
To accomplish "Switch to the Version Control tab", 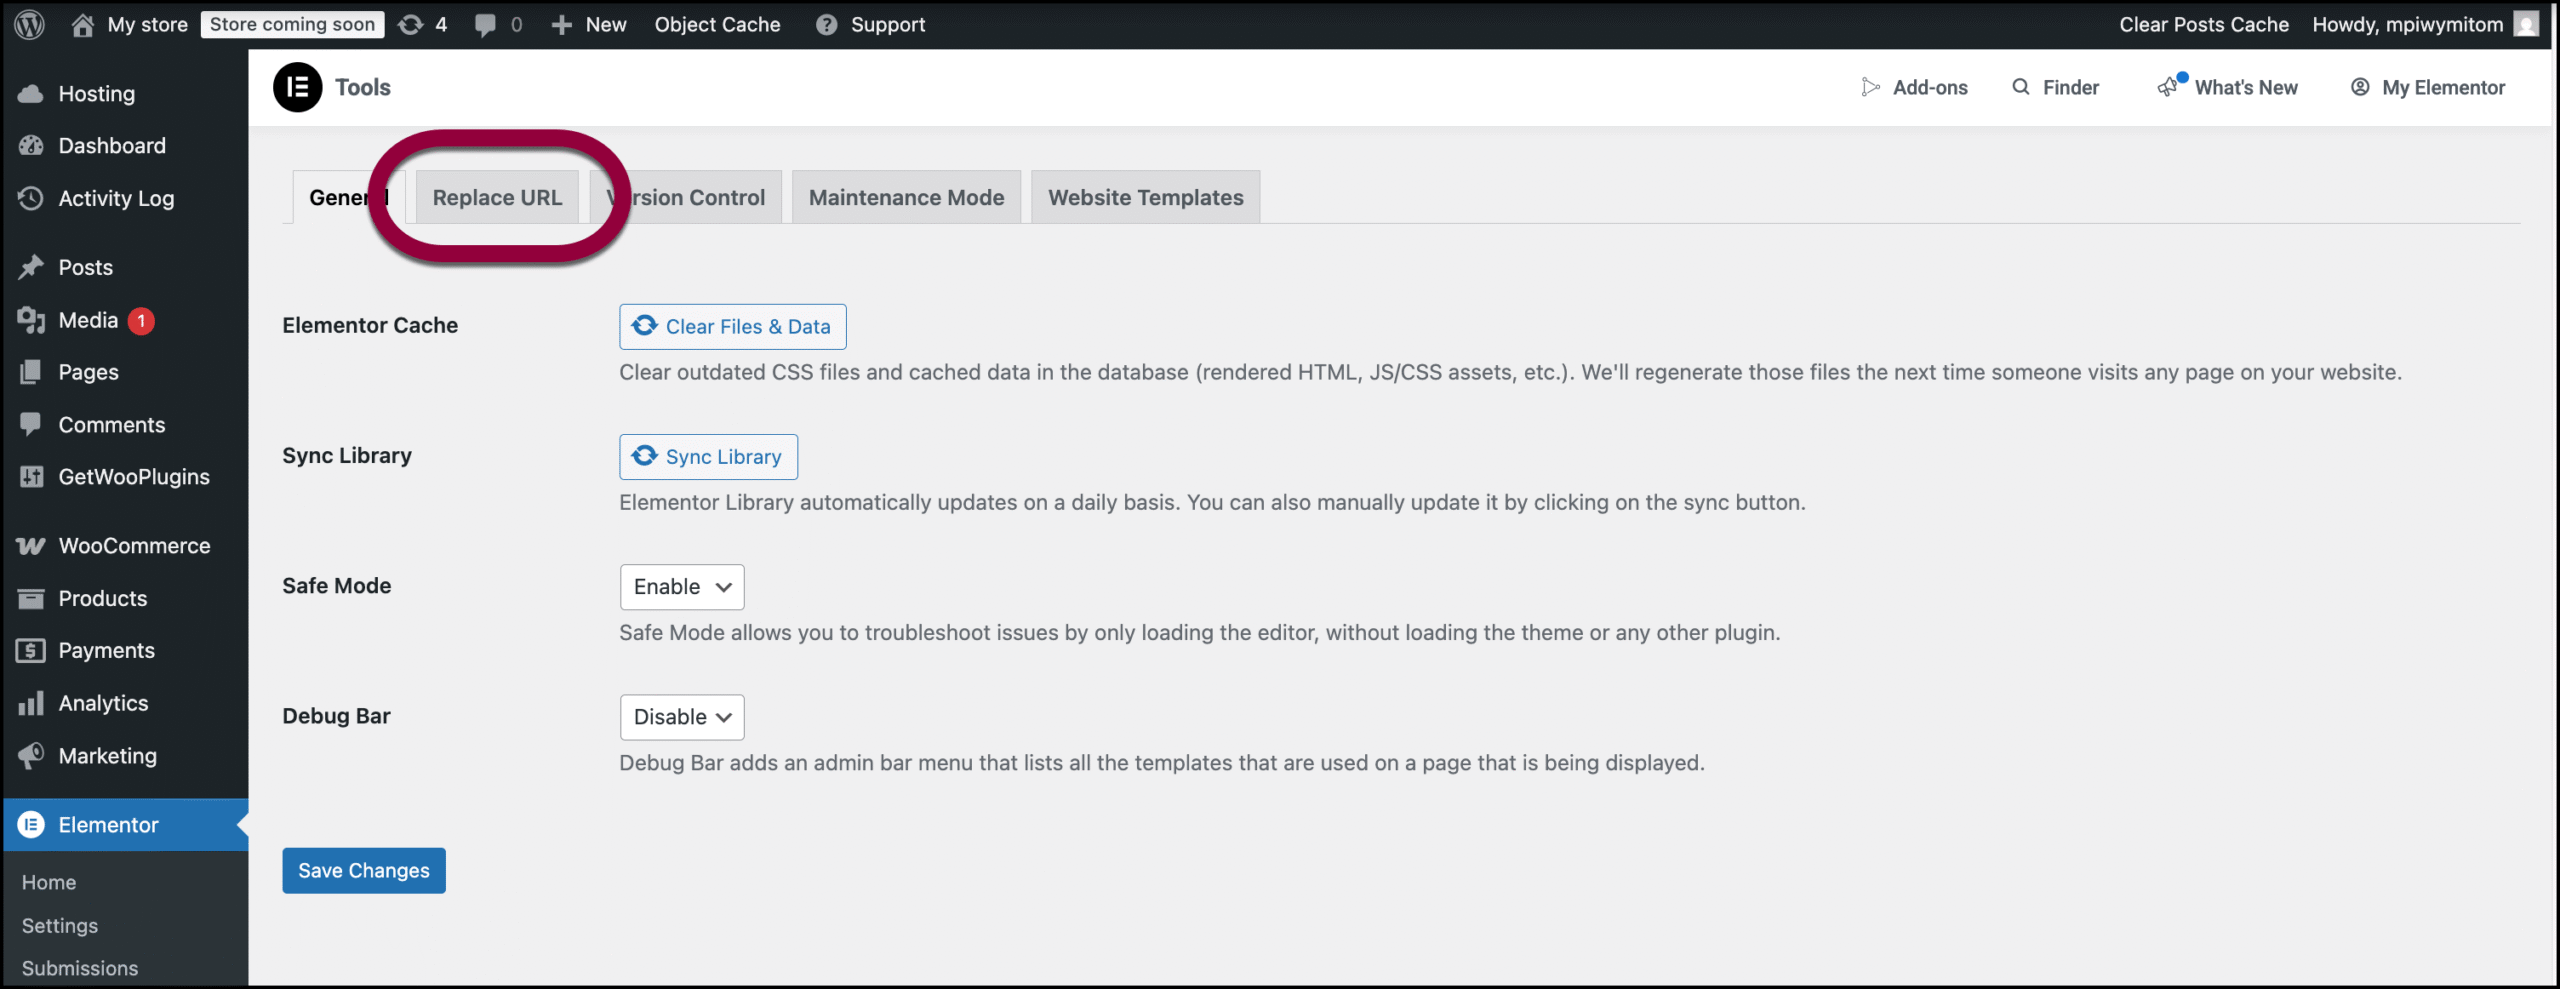I will point(686,197).
